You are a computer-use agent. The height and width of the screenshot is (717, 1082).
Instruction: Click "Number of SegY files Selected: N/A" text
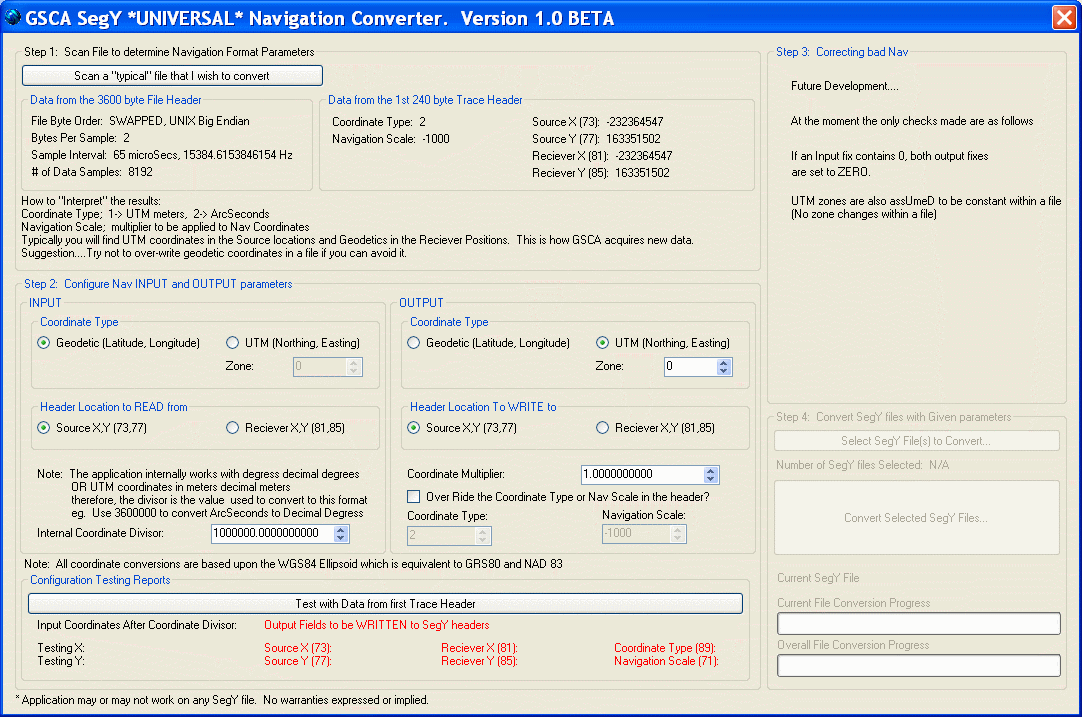pyautogui.click(x=863, y=465)
